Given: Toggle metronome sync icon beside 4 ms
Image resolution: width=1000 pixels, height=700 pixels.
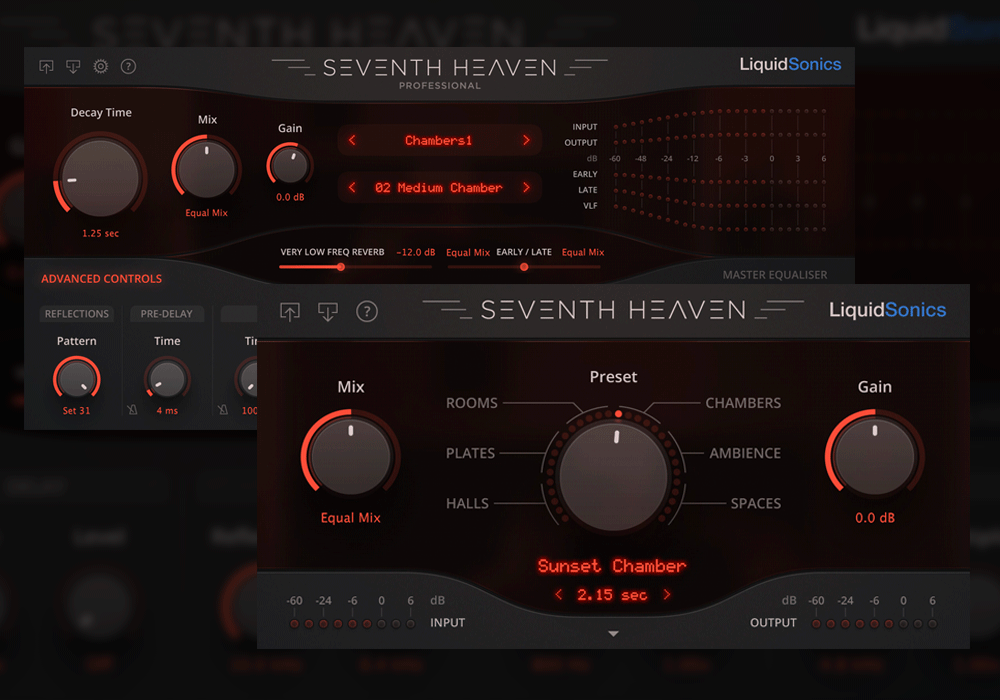Looking at the screenshot, I should [132, 410].
